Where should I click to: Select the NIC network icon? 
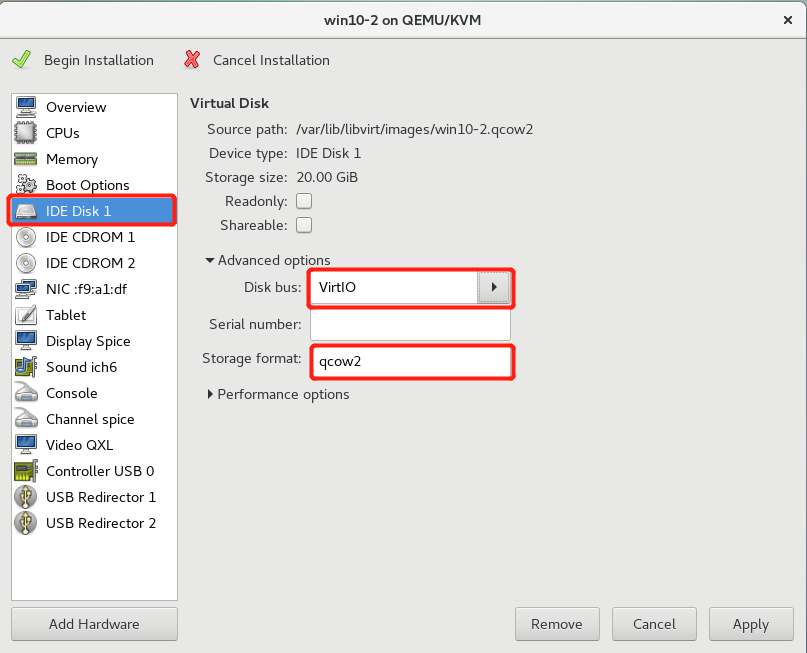pyautogui.click(x=26, y=289)
